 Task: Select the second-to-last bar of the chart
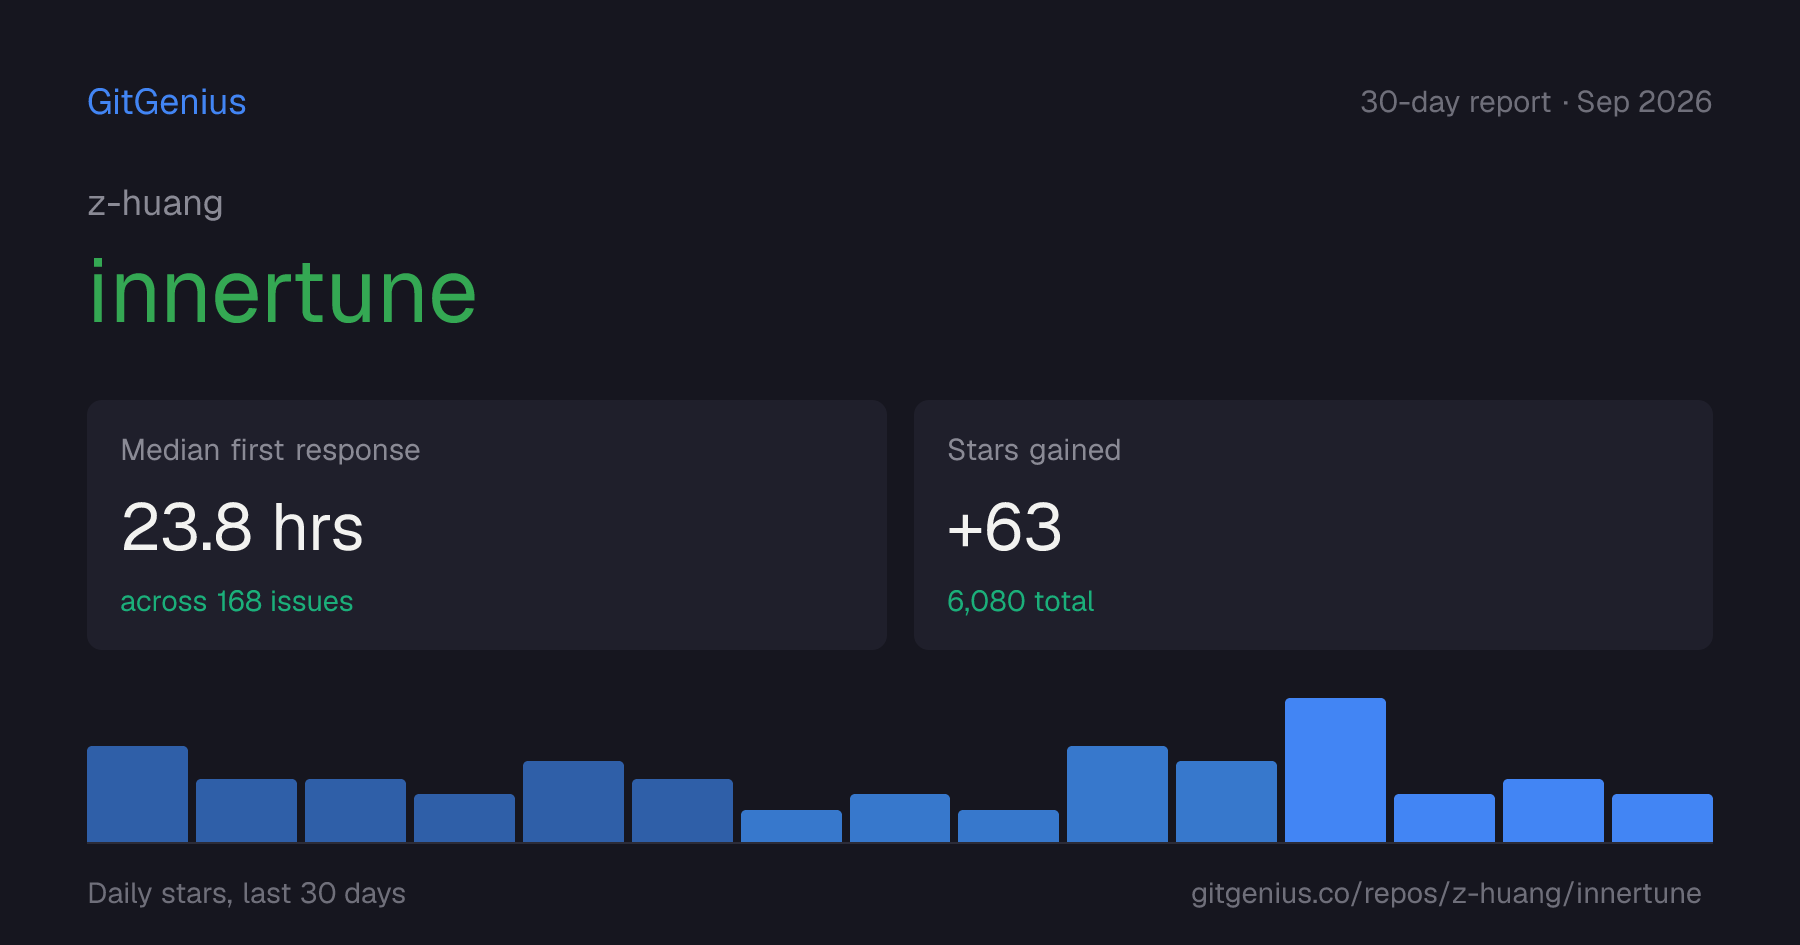point(1553,810)
